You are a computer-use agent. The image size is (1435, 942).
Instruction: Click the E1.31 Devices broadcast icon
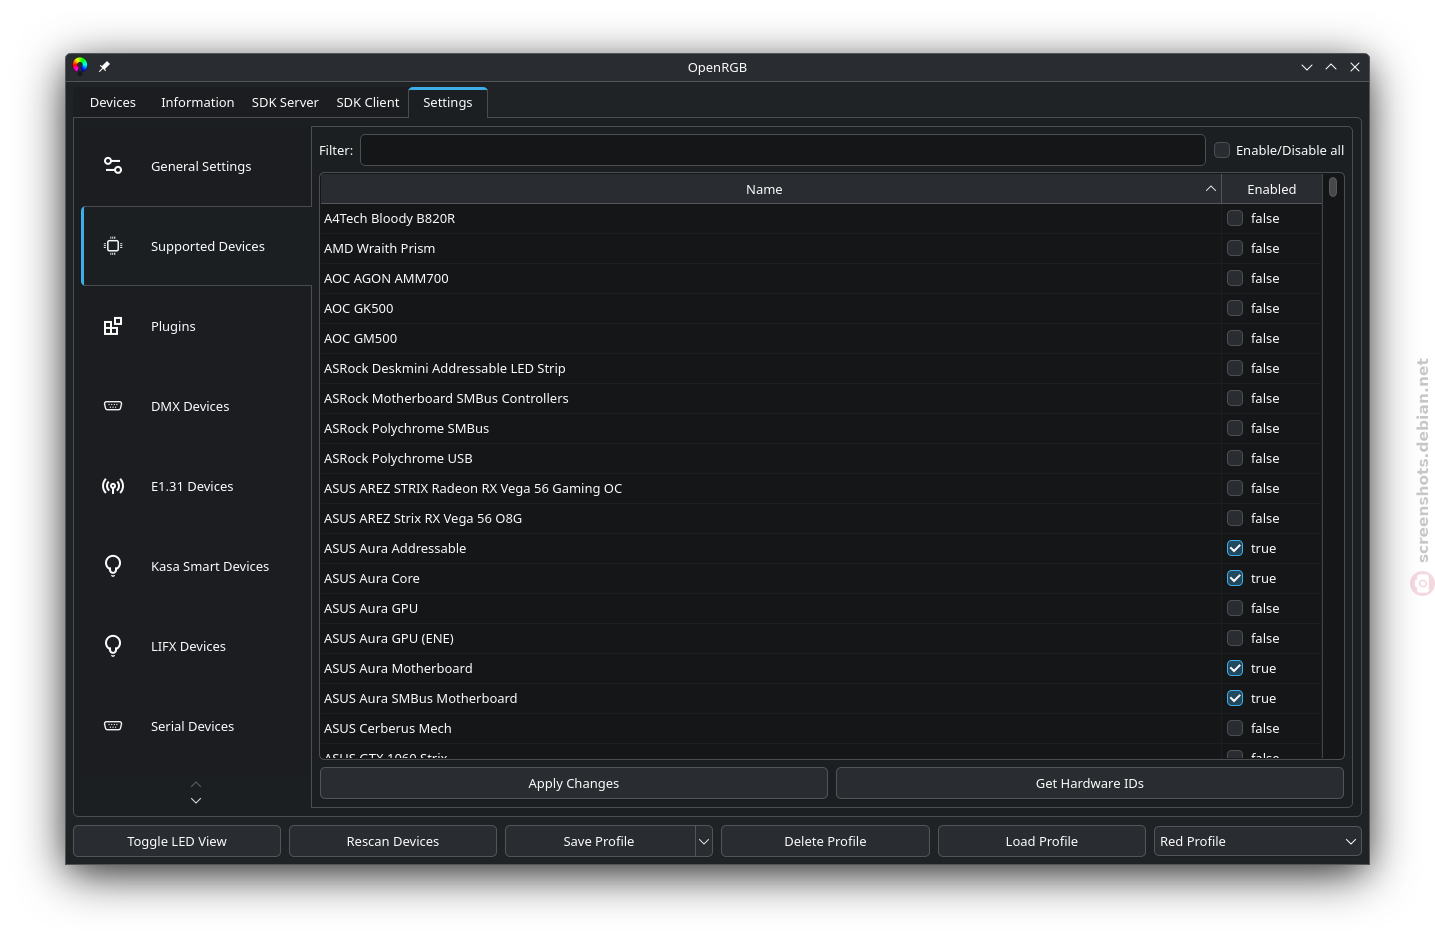[x=113, y=486]
